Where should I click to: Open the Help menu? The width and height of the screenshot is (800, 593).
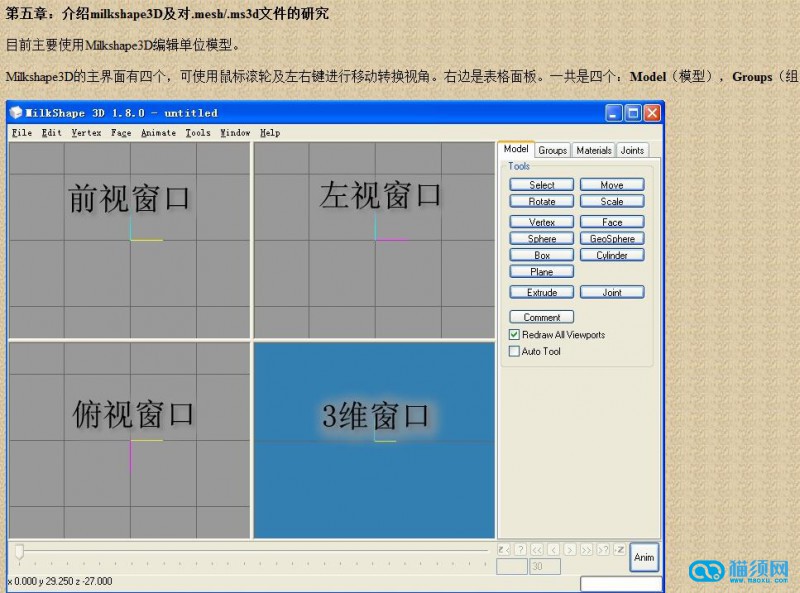coord(270,133)
